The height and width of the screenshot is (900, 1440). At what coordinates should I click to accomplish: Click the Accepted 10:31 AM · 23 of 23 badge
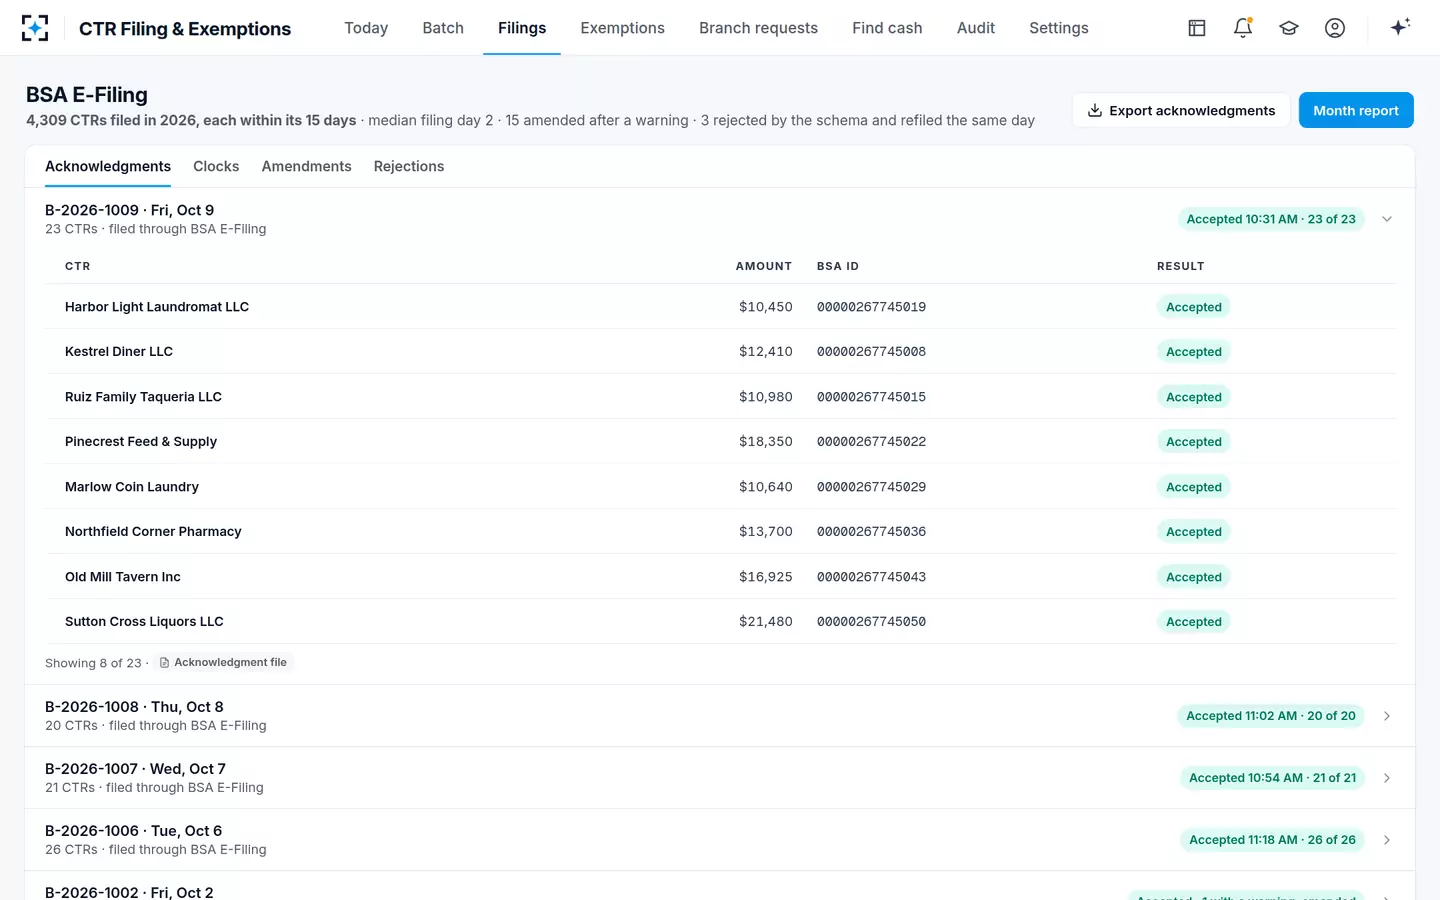pyautogui.click(x=1271, y=219)
